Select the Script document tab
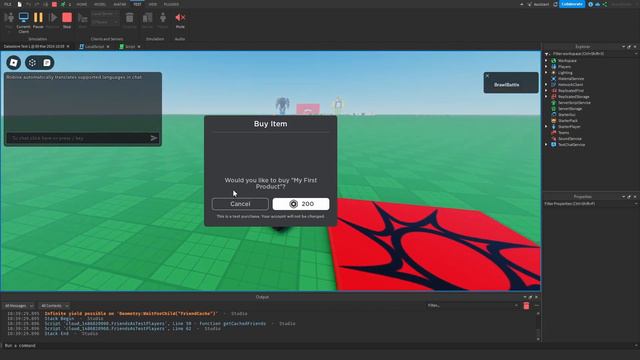 coord(130,47)
